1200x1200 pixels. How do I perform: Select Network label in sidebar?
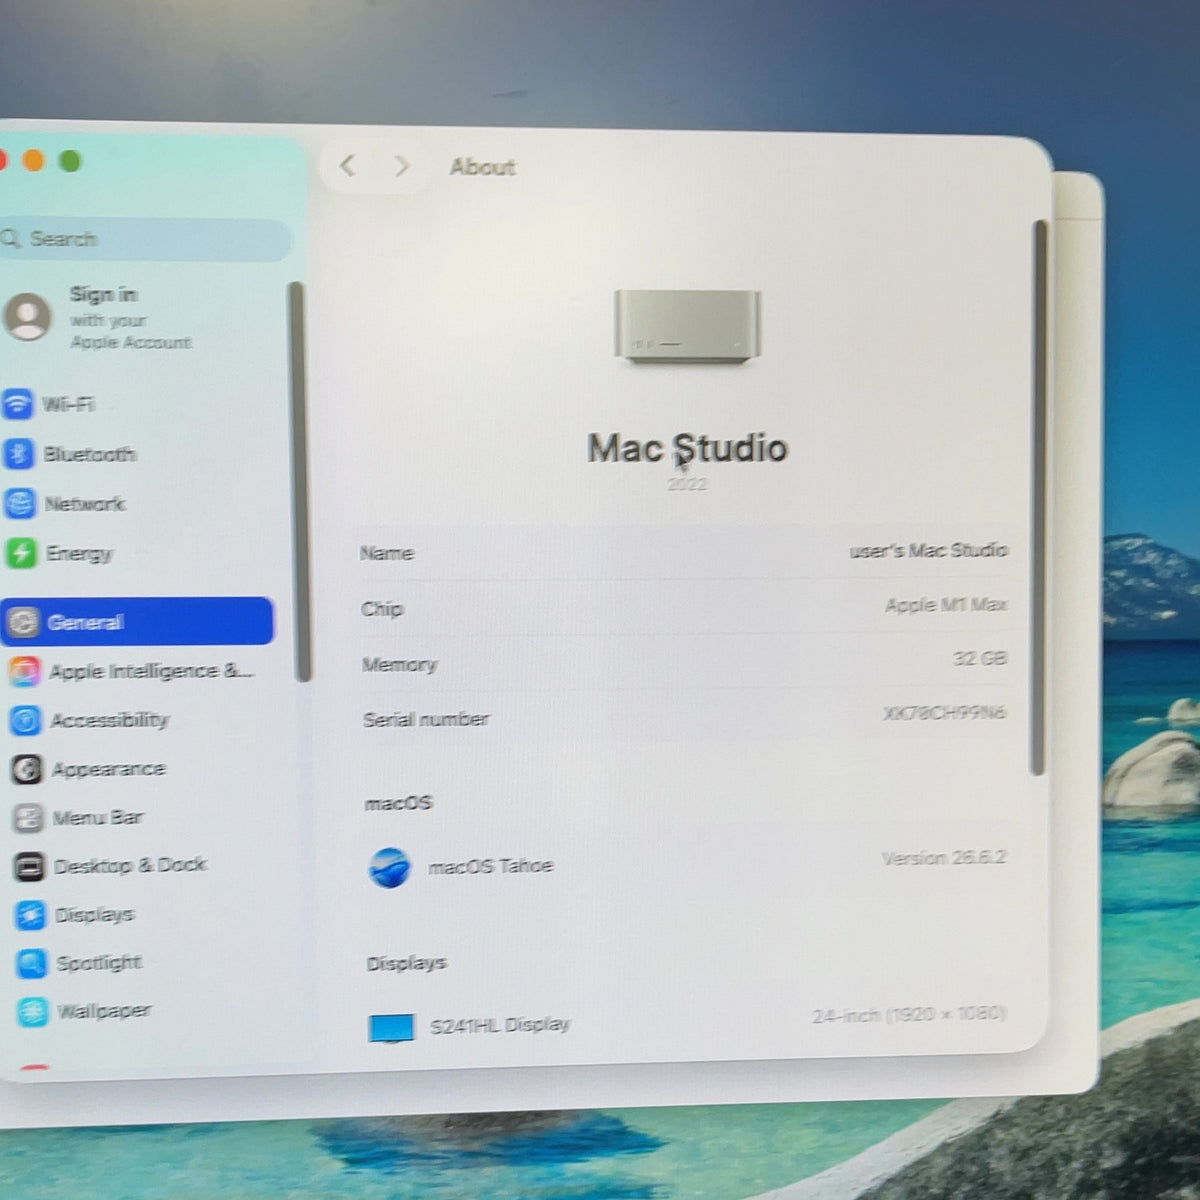[85, 503]
